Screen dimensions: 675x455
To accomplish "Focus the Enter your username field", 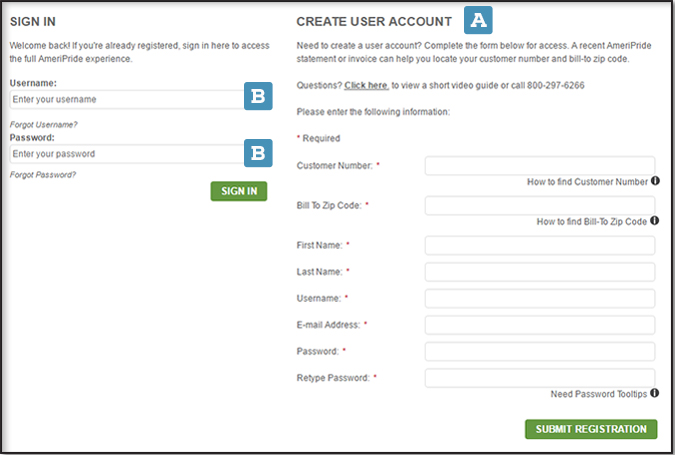I will click(125, 100).
